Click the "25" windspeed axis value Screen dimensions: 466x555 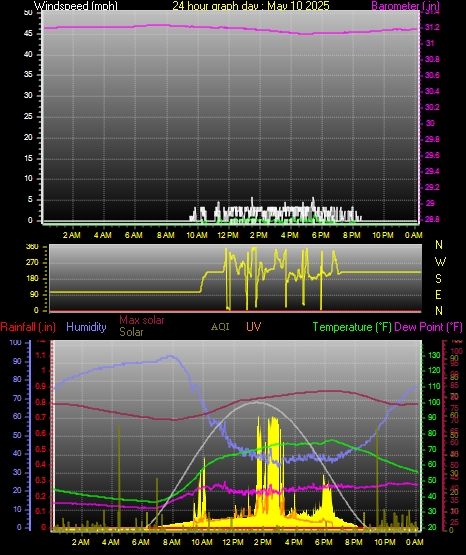tap(28, 116)
